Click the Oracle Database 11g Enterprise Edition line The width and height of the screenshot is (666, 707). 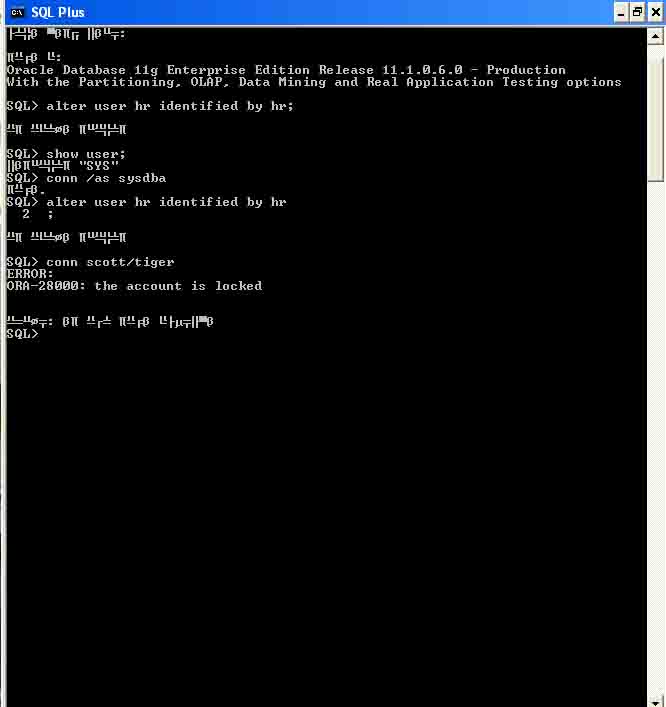point(286,70)
